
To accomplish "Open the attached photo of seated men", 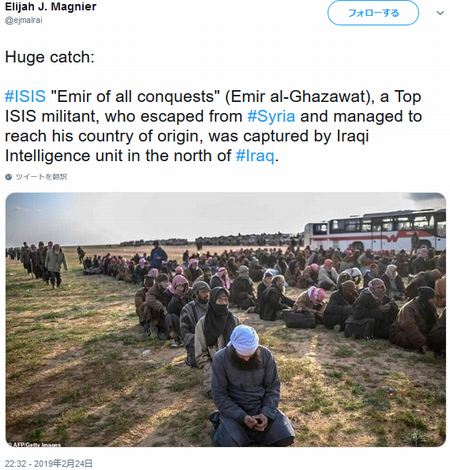I will pyautogui.click(x=226, y=320).
